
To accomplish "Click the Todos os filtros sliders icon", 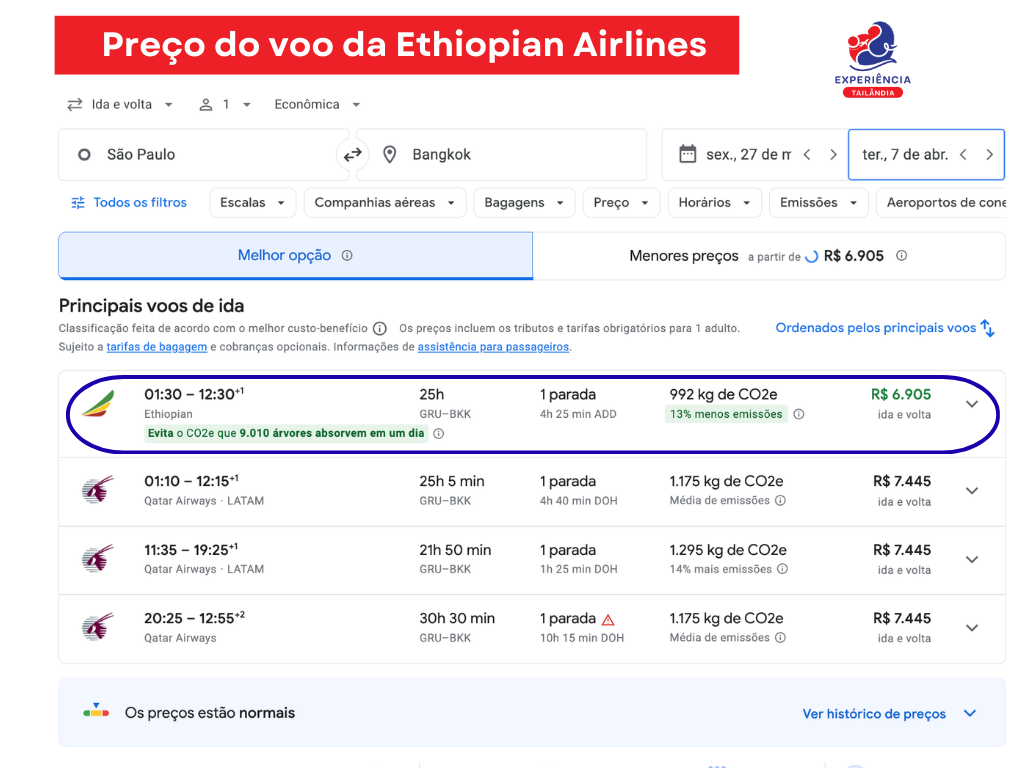I will 78,203.
